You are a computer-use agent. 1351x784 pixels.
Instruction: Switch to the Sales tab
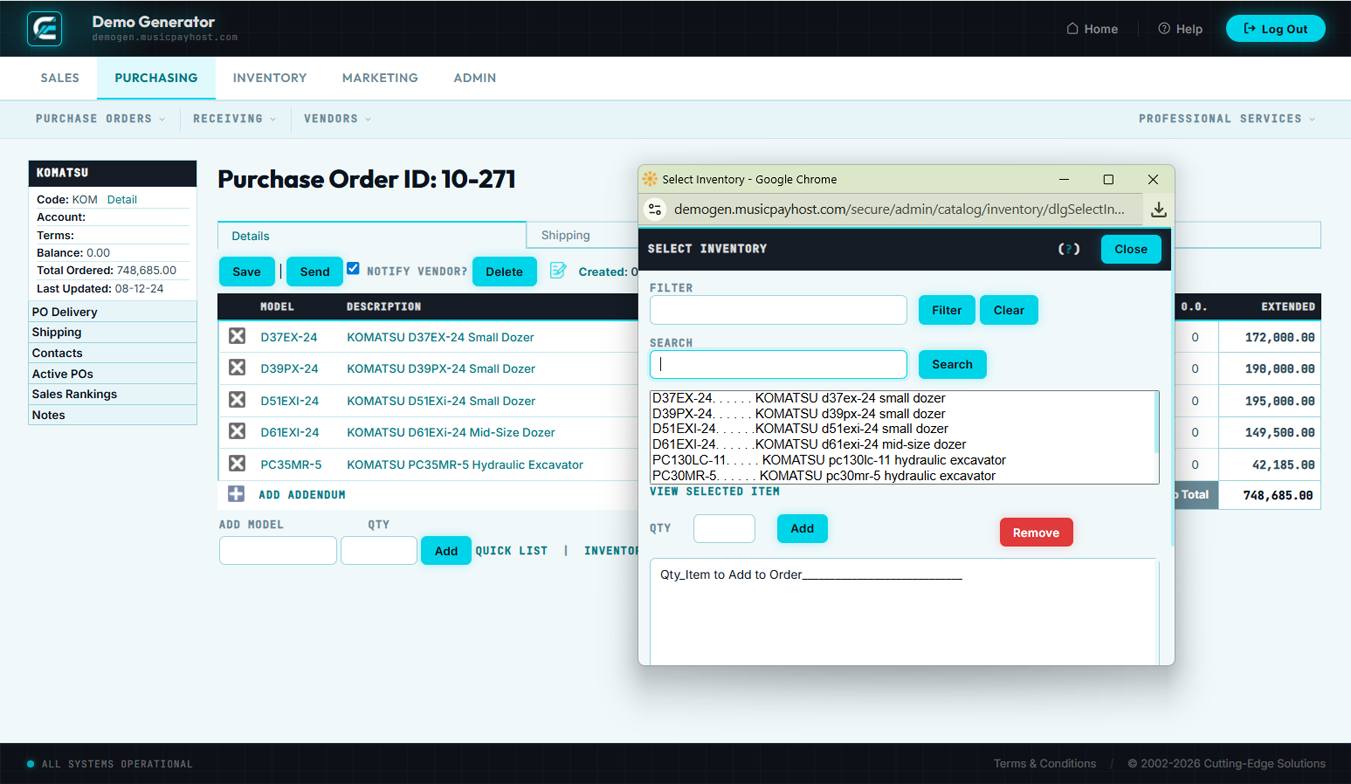(x=60, y=78)
